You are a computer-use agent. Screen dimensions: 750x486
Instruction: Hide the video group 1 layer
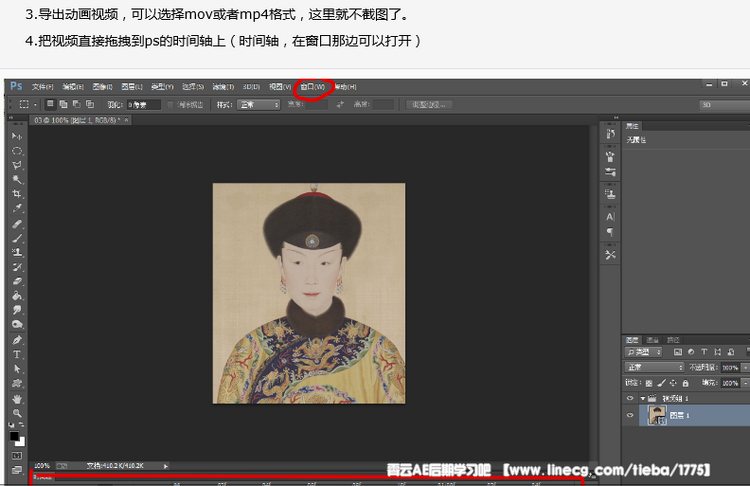pos(630,398)
